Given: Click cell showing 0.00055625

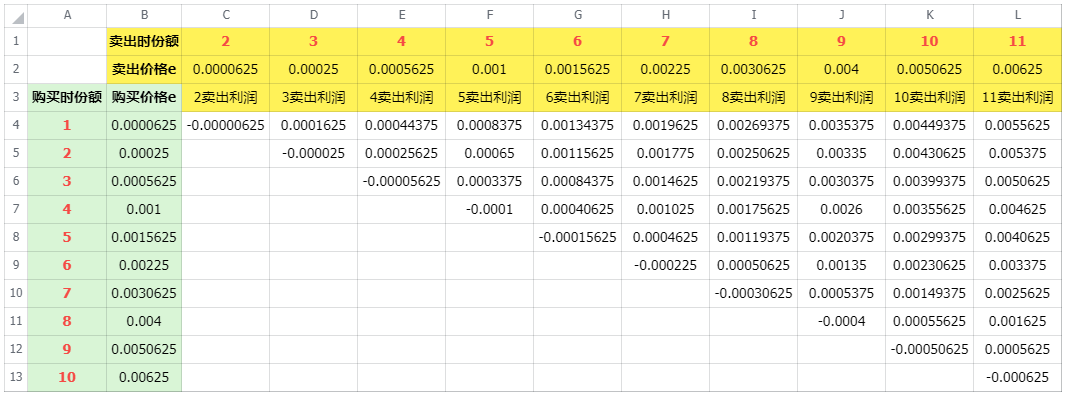Looking at the screenshot, I should point(929,321).
